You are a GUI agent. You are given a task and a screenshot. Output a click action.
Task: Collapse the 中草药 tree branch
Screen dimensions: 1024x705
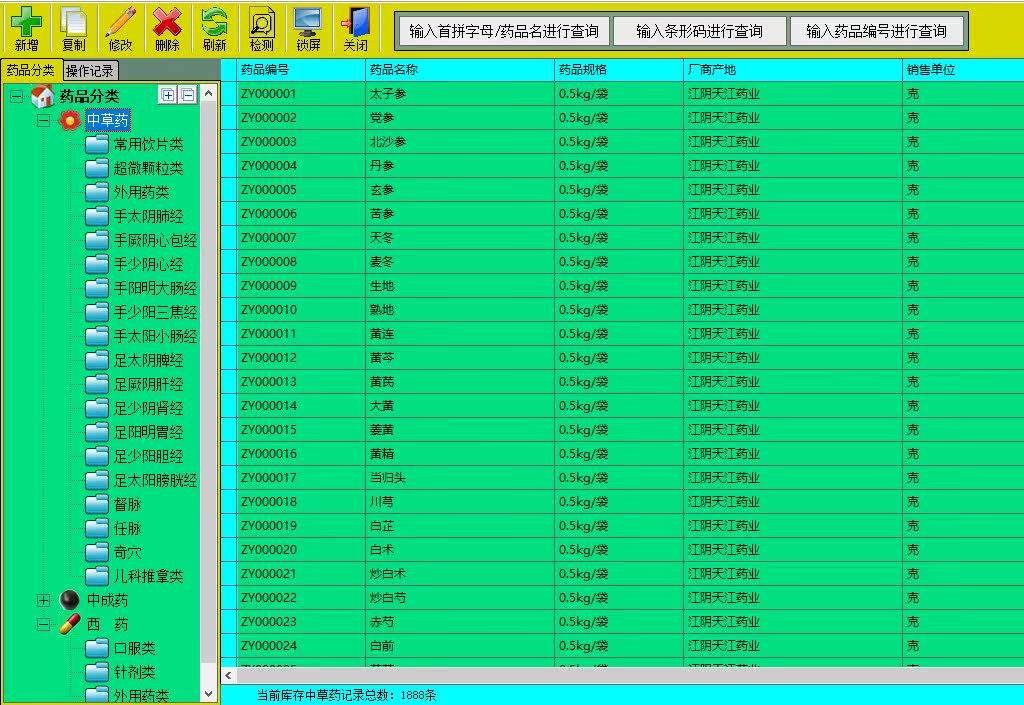point(44,120)
